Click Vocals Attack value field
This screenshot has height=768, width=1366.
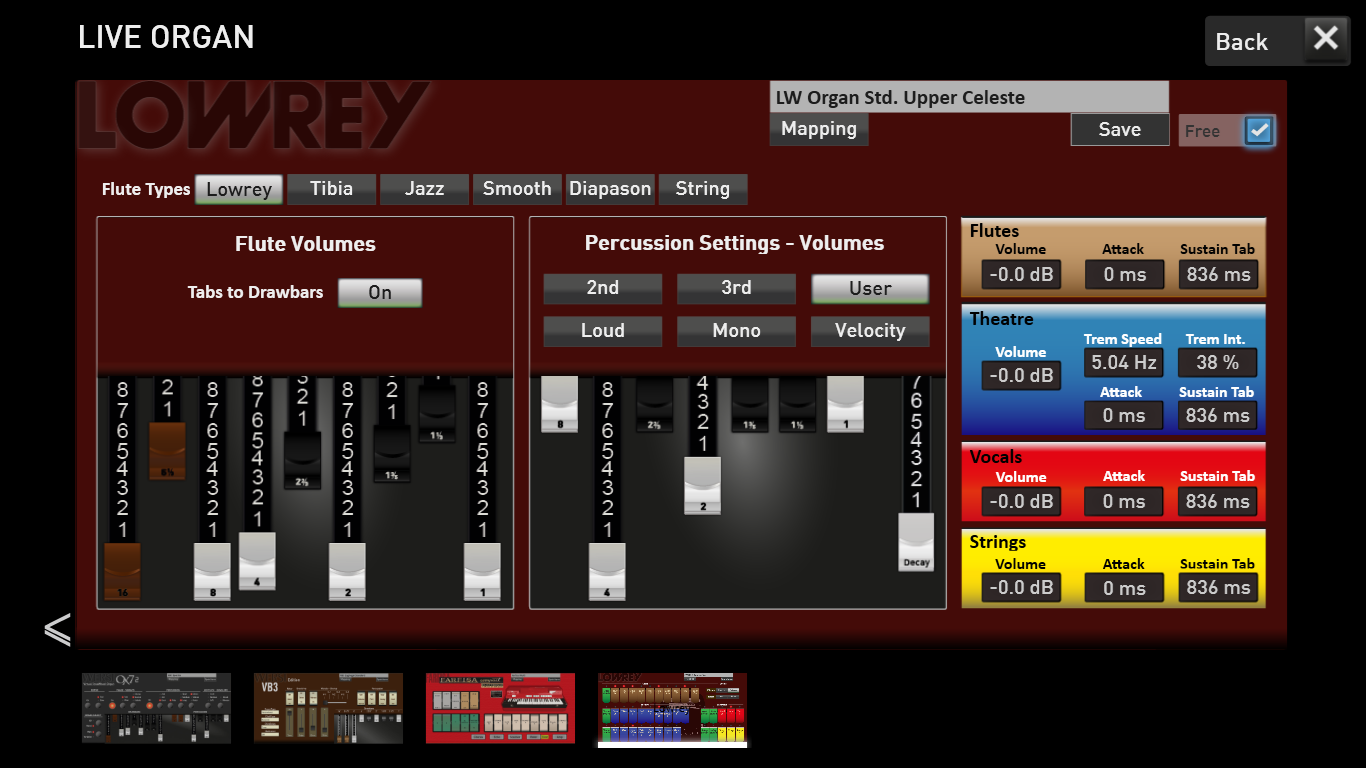[1124, 502]
